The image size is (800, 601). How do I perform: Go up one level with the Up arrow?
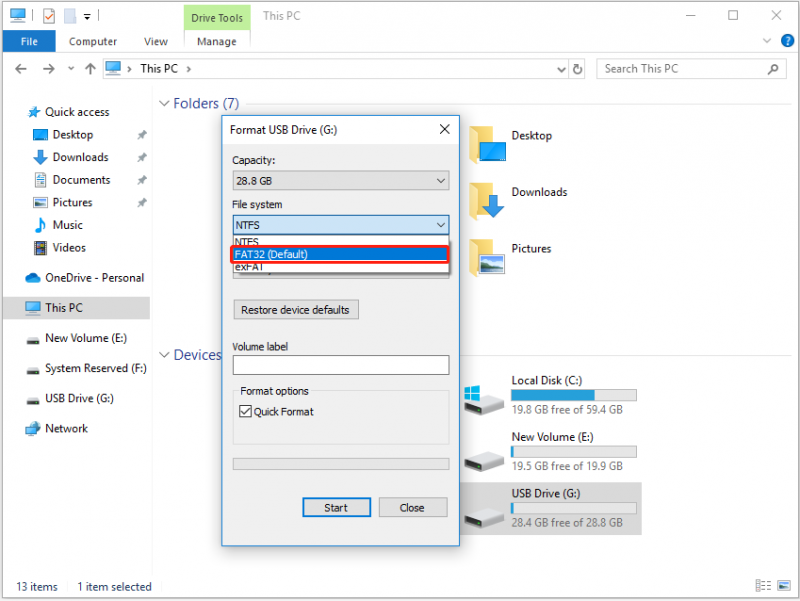coord(90,69)
